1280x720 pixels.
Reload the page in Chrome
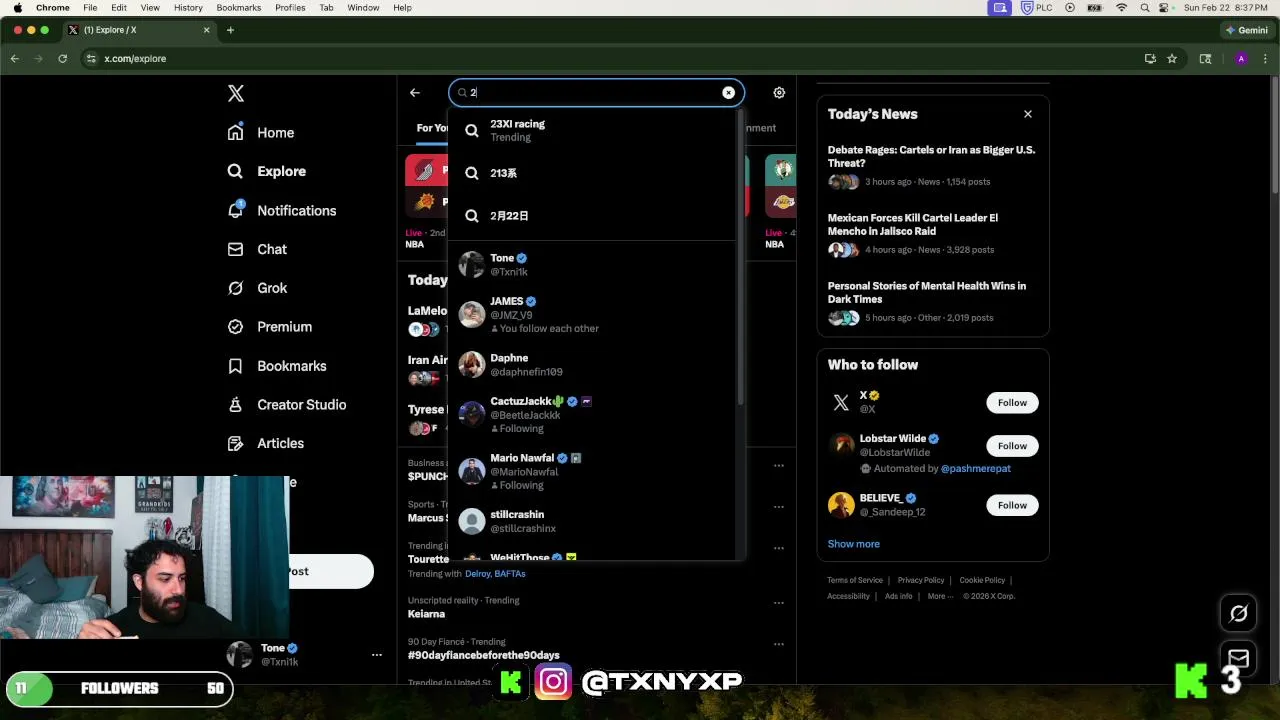click(63, 59)
